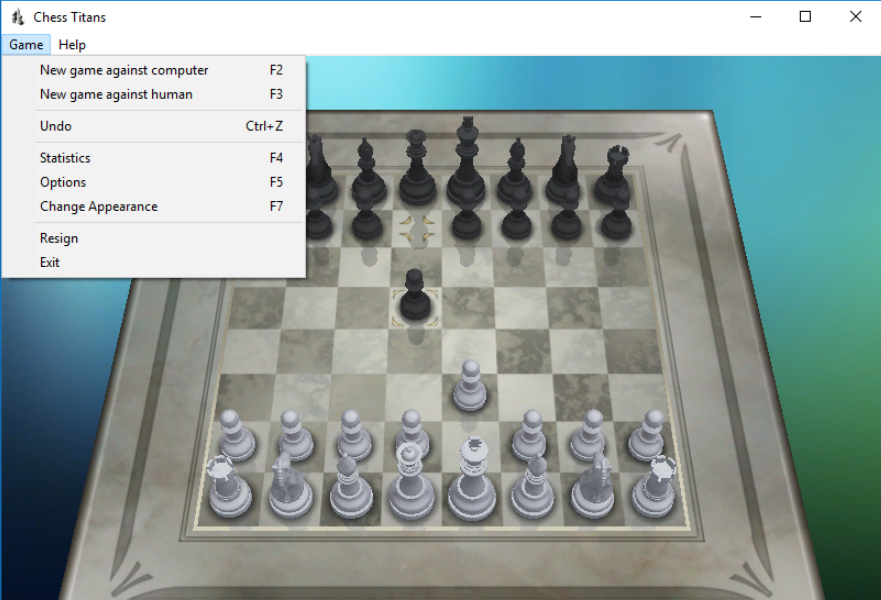Click Resign in the Game menu
The height and width of the screenshot is (600, 881).
point(153,238)
